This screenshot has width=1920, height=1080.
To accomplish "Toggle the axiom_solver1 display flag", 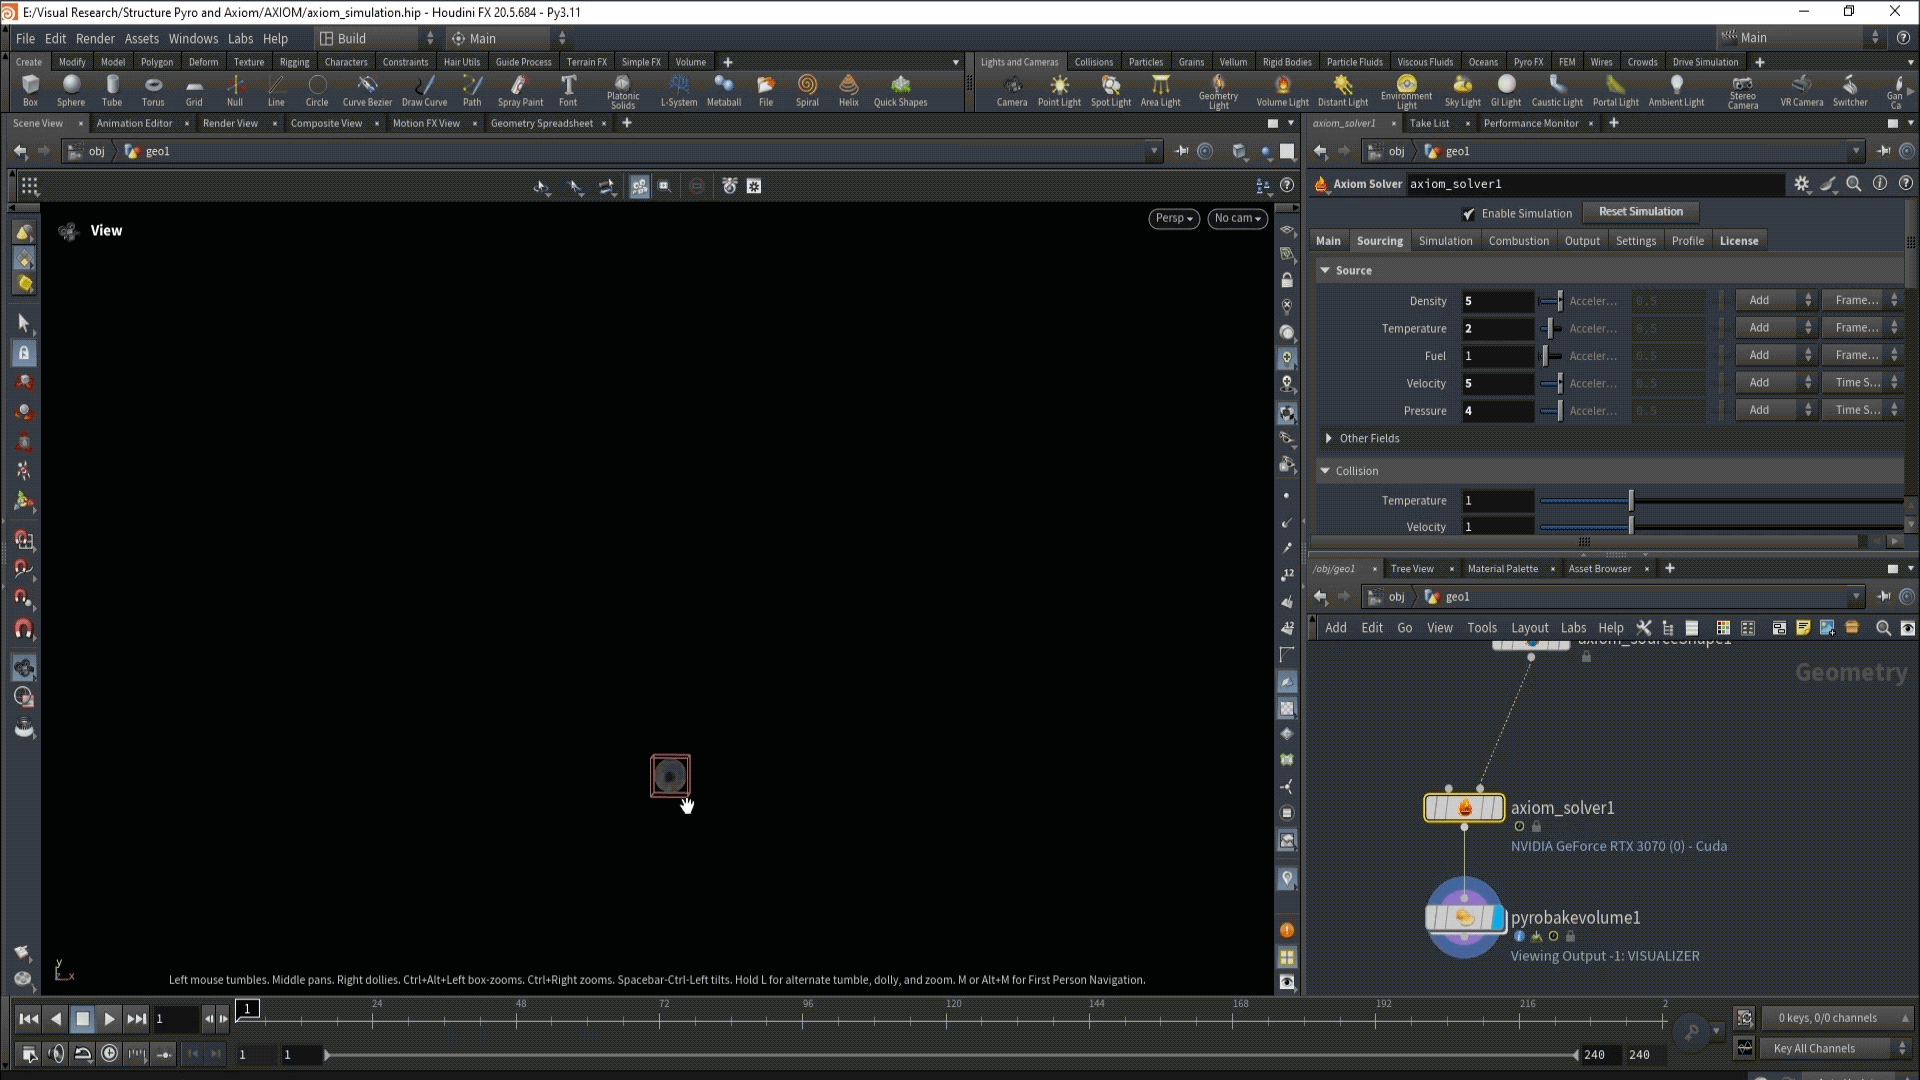I will pos(1496,808).
